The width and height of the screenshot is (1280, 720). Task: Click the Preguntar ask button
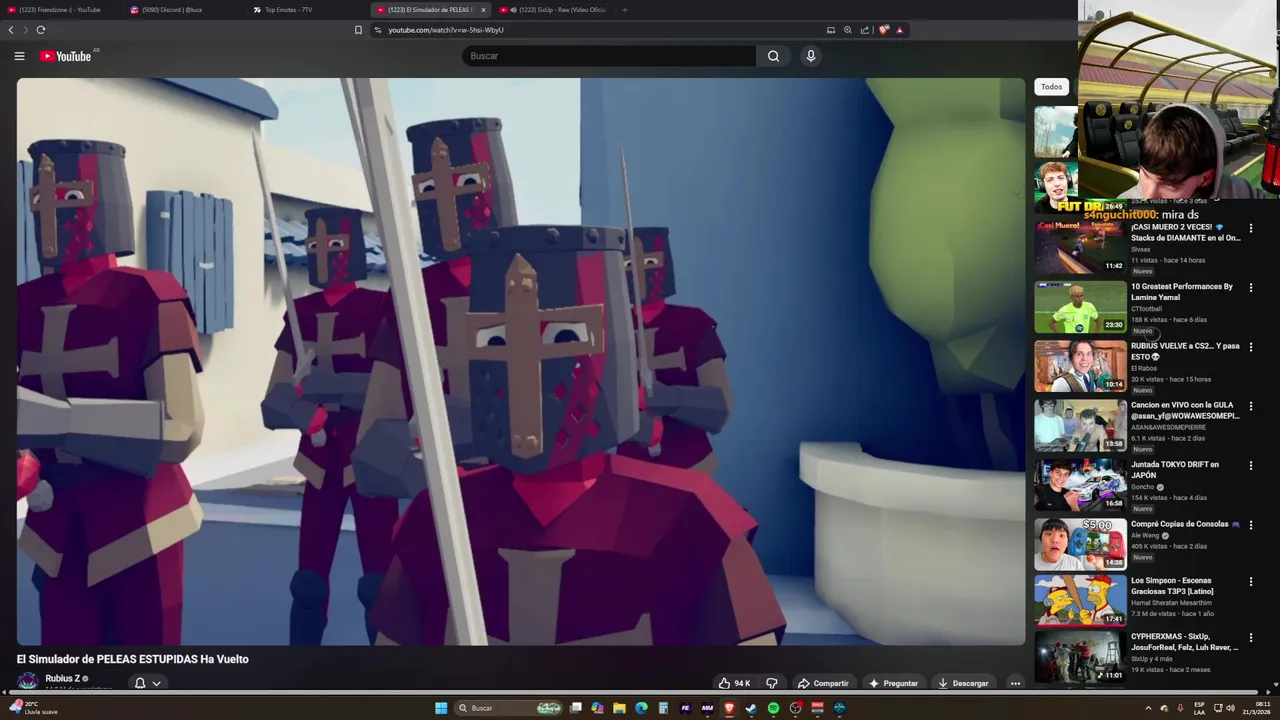pos(893,683)
